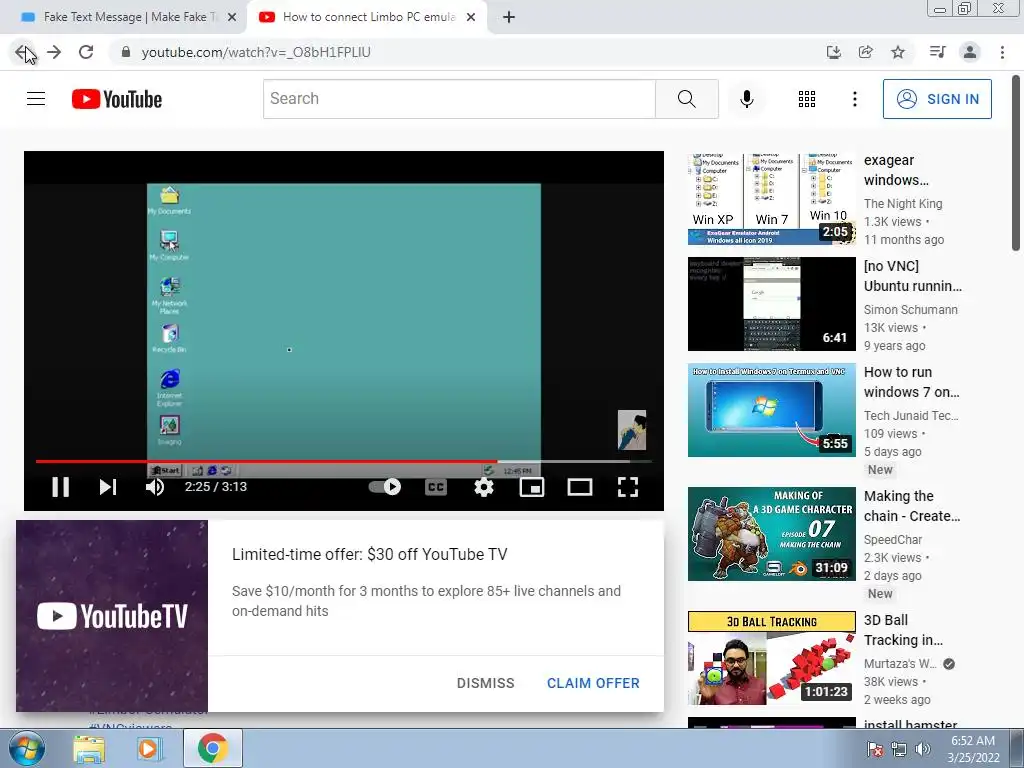
Task: Open Chrome three-dot menu
Action: [1002, 52]
